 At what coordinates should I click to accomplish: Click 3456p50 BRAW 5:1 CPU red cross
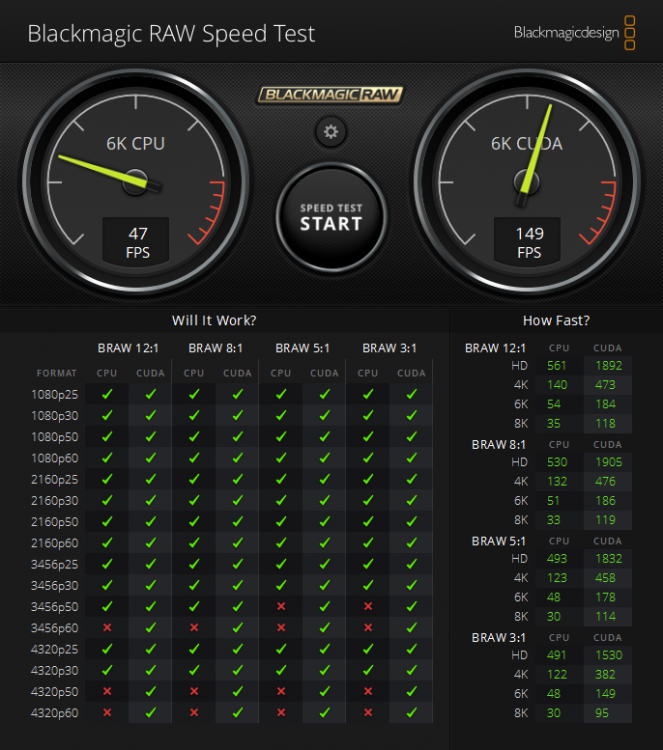pos(281,606)
